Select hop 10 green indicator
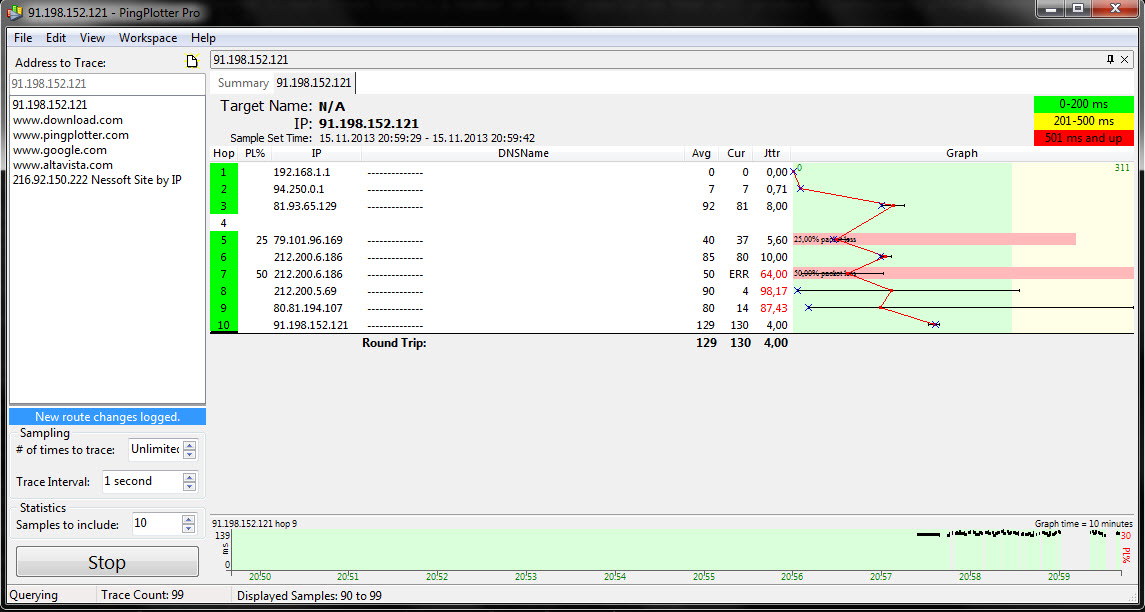 [x=223, y=325]
